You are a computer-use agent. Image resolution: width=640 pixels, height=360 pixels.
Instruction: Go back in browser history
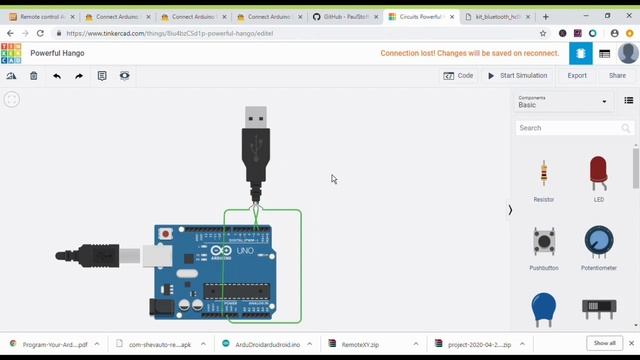10,33
